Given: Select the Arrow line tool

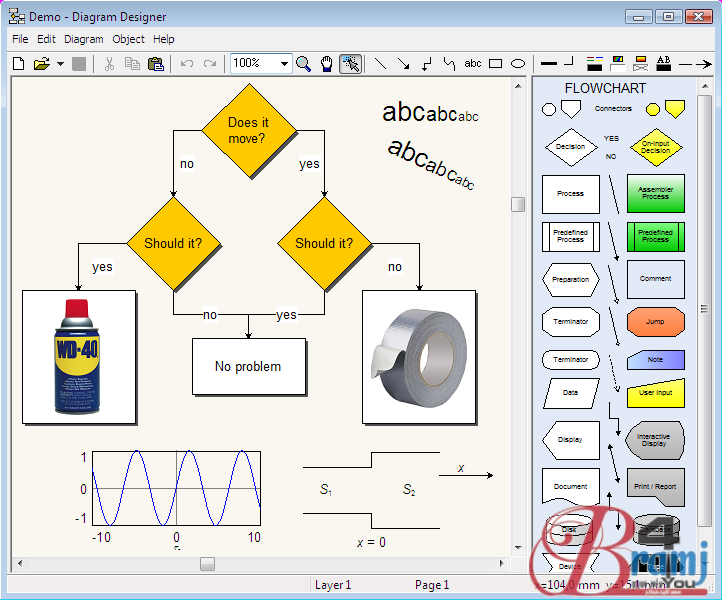Looking at the screenshot, I should pyautogui.click(x=403, y=64).
